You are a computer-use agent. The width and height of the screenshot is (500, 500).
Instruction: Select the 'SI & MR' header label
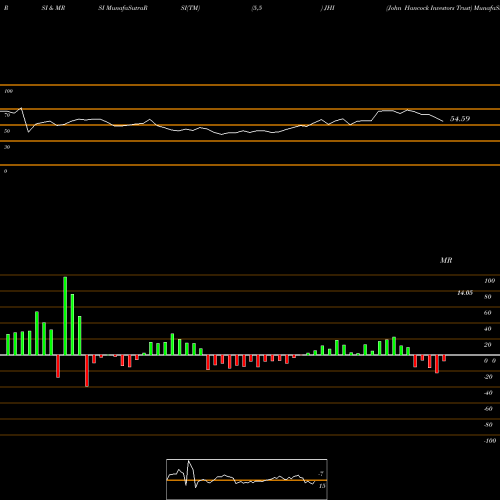click(53, 8)
